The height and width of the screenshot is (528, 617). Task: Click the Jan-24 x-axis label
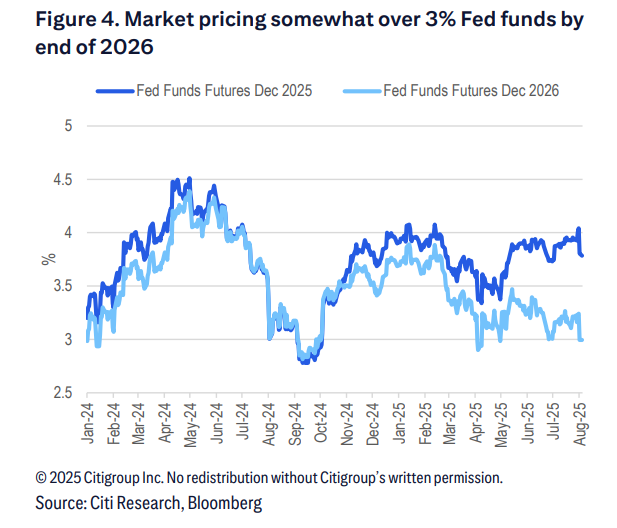pos(87,423)
